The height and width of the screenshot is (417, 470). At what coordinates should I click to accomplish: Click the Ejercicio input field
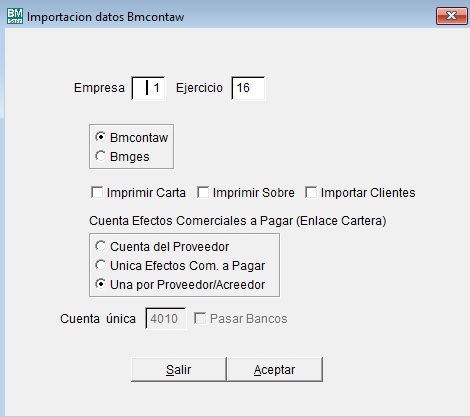pyautogui.click(x=248, y=88)
